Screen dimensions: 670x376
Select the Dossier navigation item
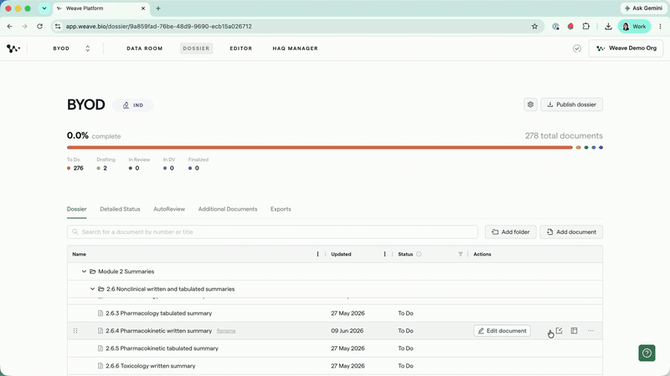point(196,48)
